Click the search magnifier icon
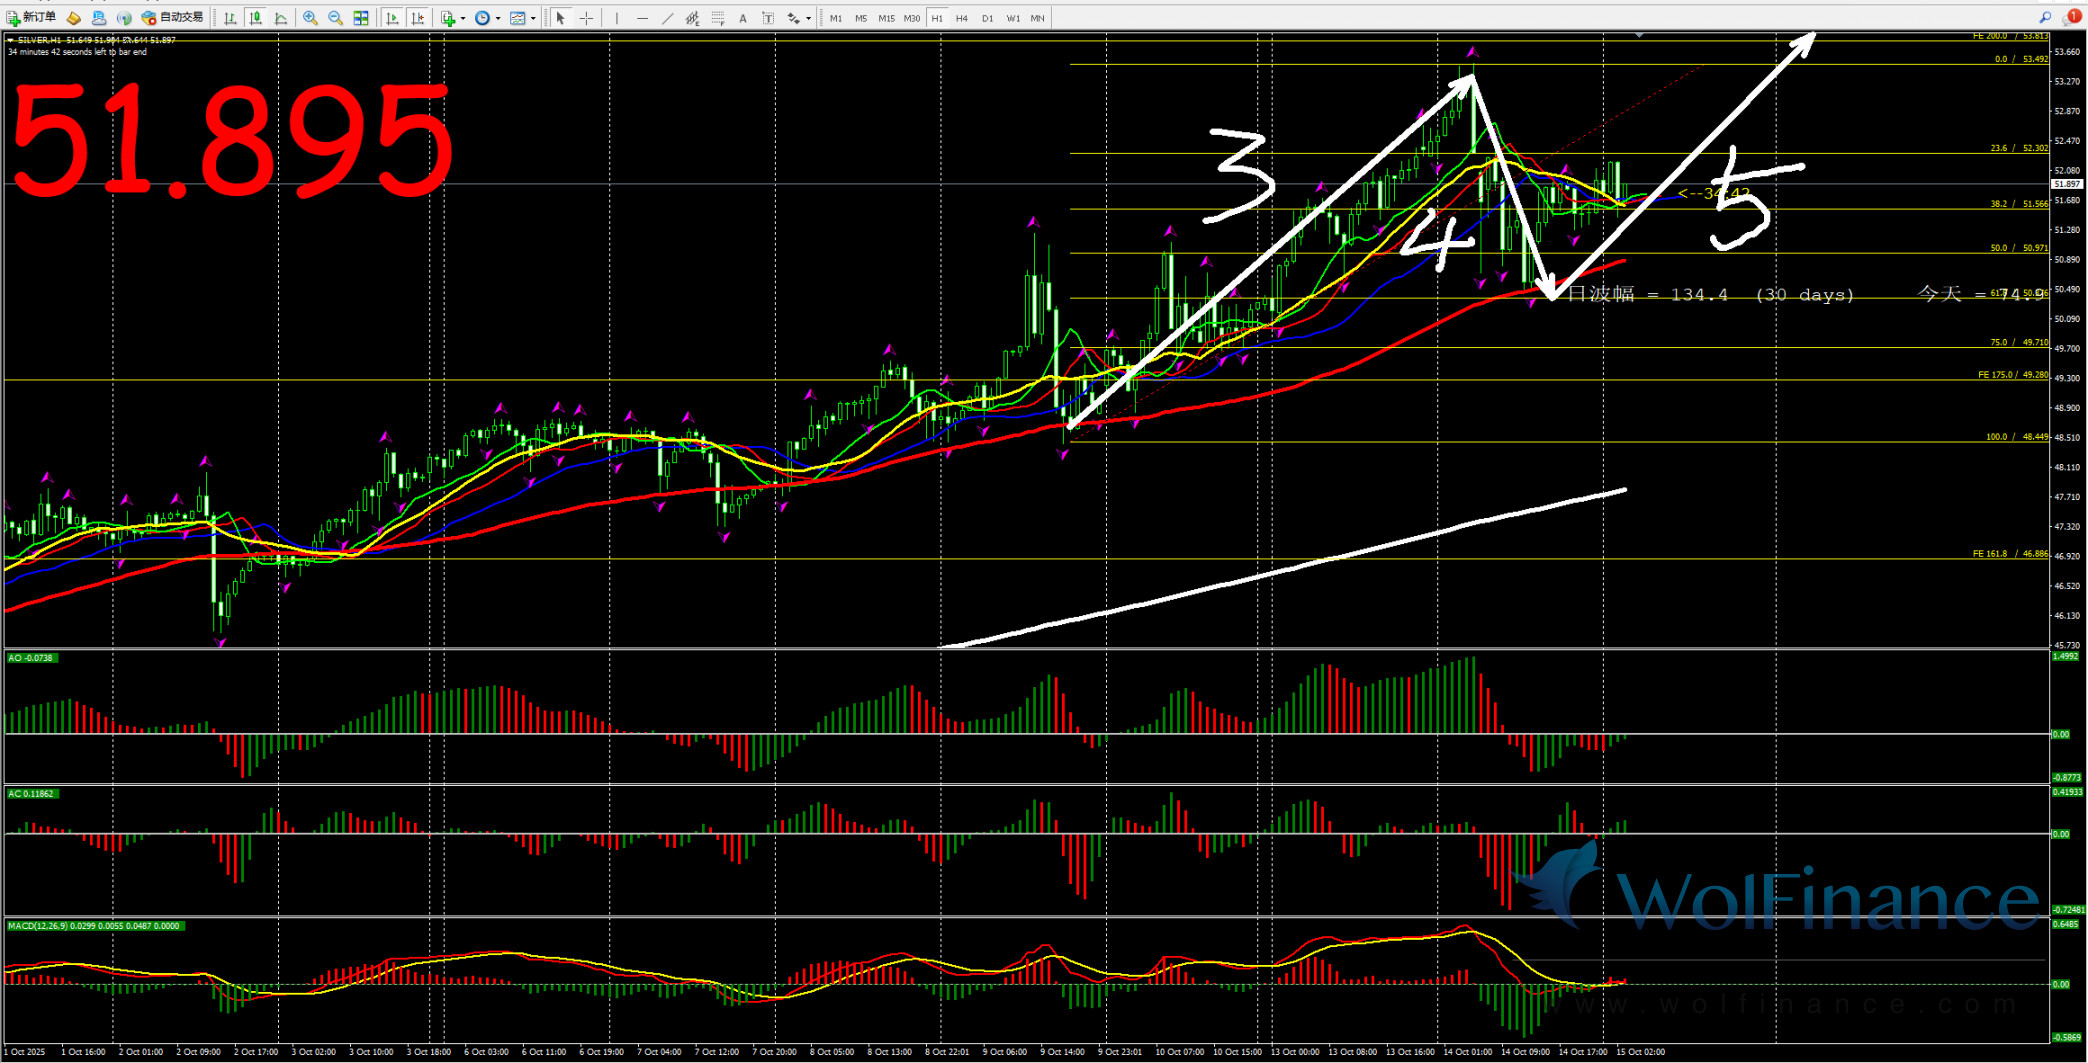This screenshot has height=1063, width=2088. coord(2045,18)
